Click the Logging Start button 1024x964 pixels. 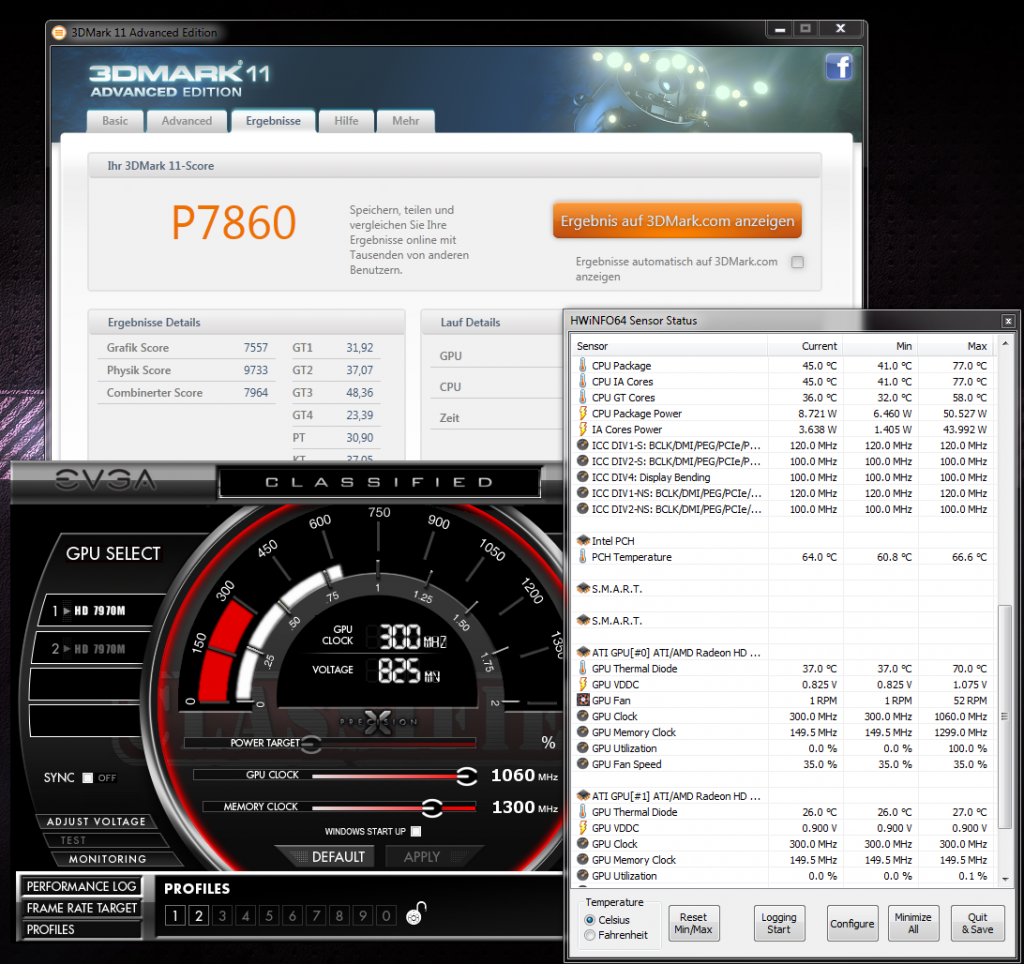(x=778, y=923)
